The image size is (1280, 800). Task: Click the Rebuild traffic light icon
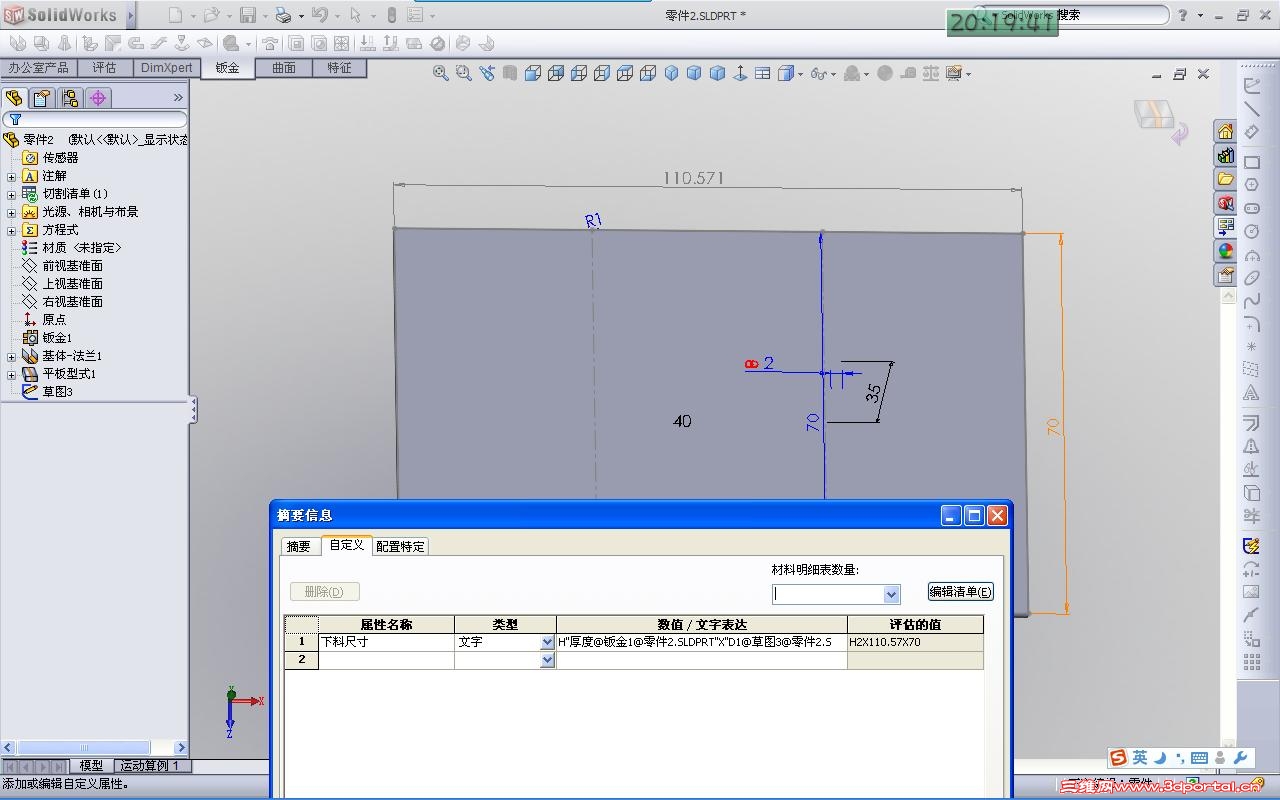coord(392,15)
